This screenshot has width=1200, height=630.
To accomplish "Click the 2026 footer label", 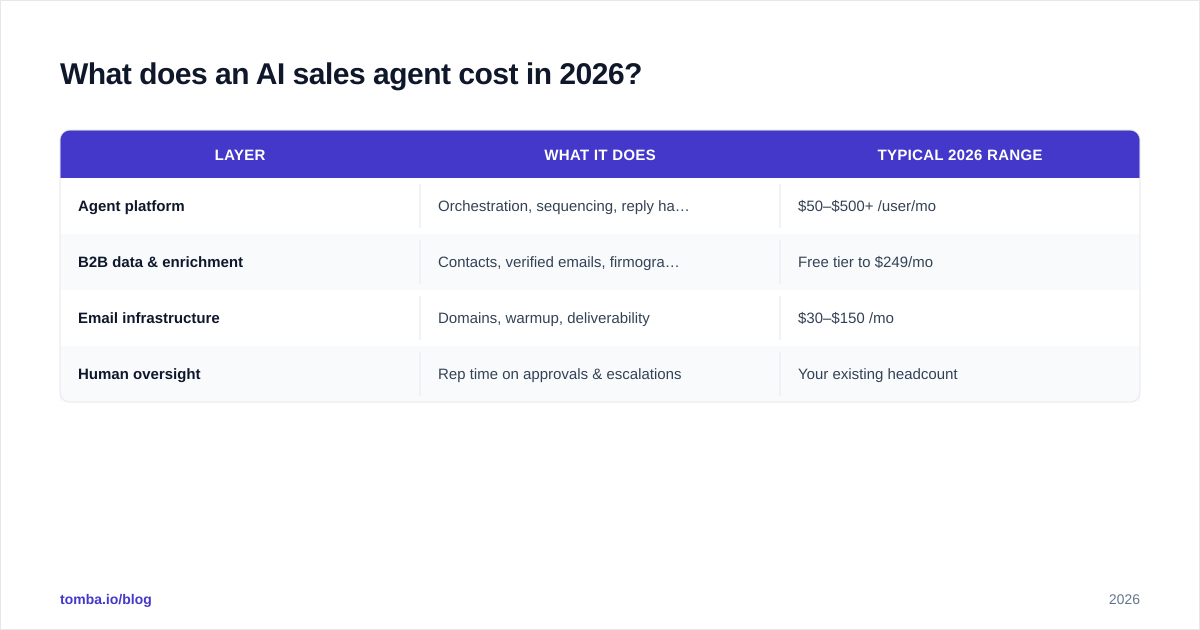I will 1124,599.
